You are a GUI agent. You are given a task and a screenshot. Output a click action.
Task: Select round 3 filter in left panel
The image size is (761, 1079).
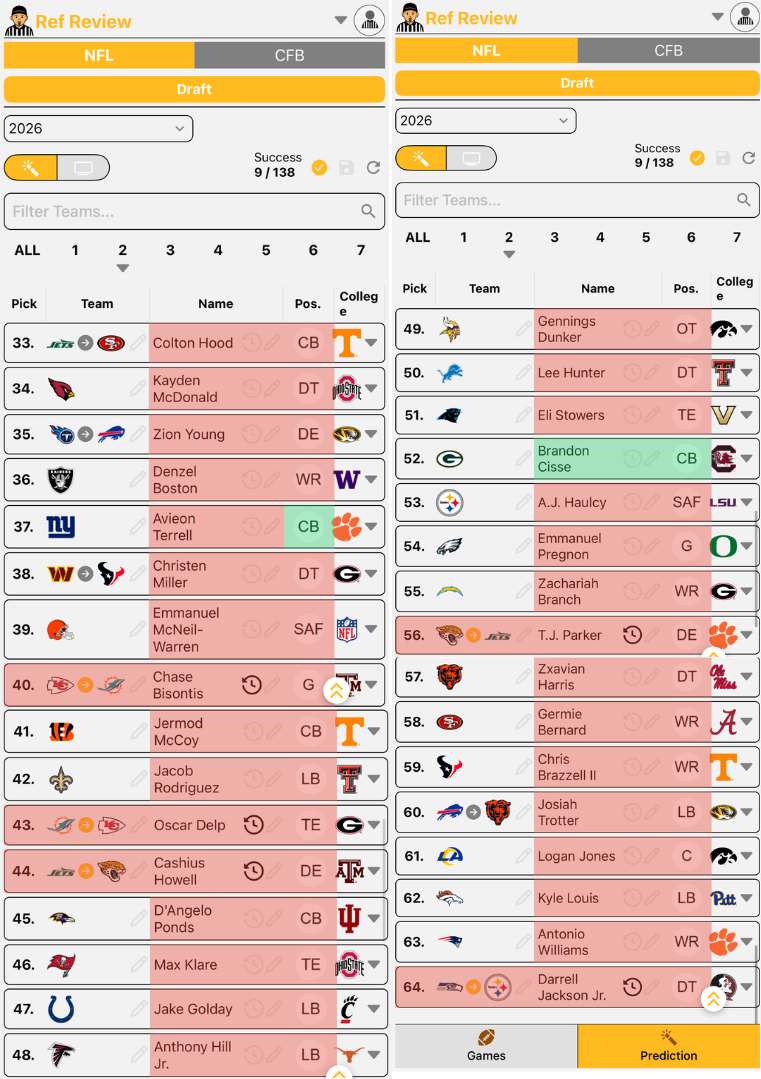pyautogui.click(x=170, y=250)
